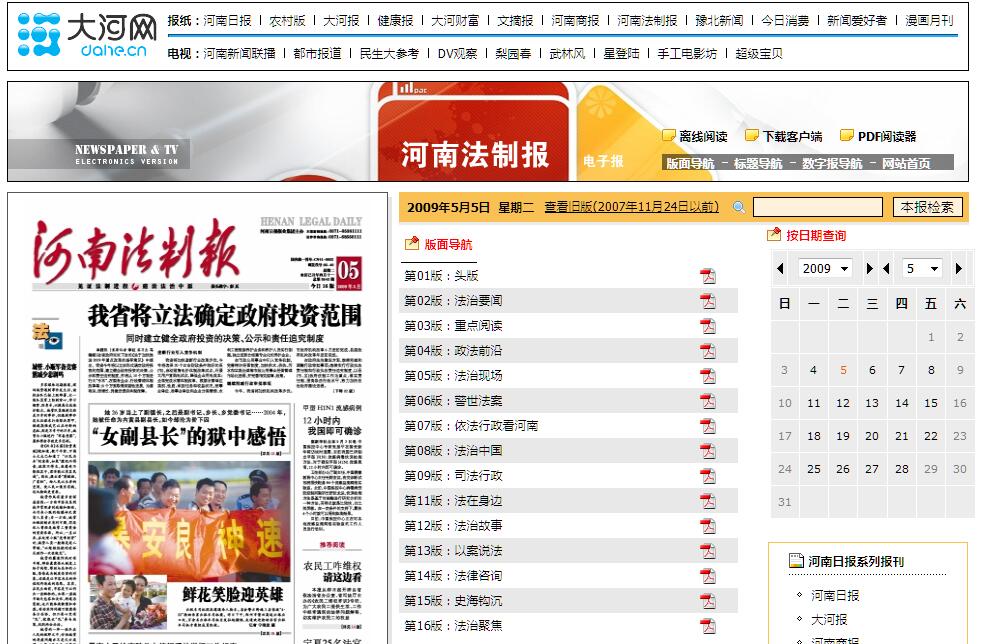Select day 12 in the calendar
The width and height of the screenshot is (986, 644).
click(843, 403)
